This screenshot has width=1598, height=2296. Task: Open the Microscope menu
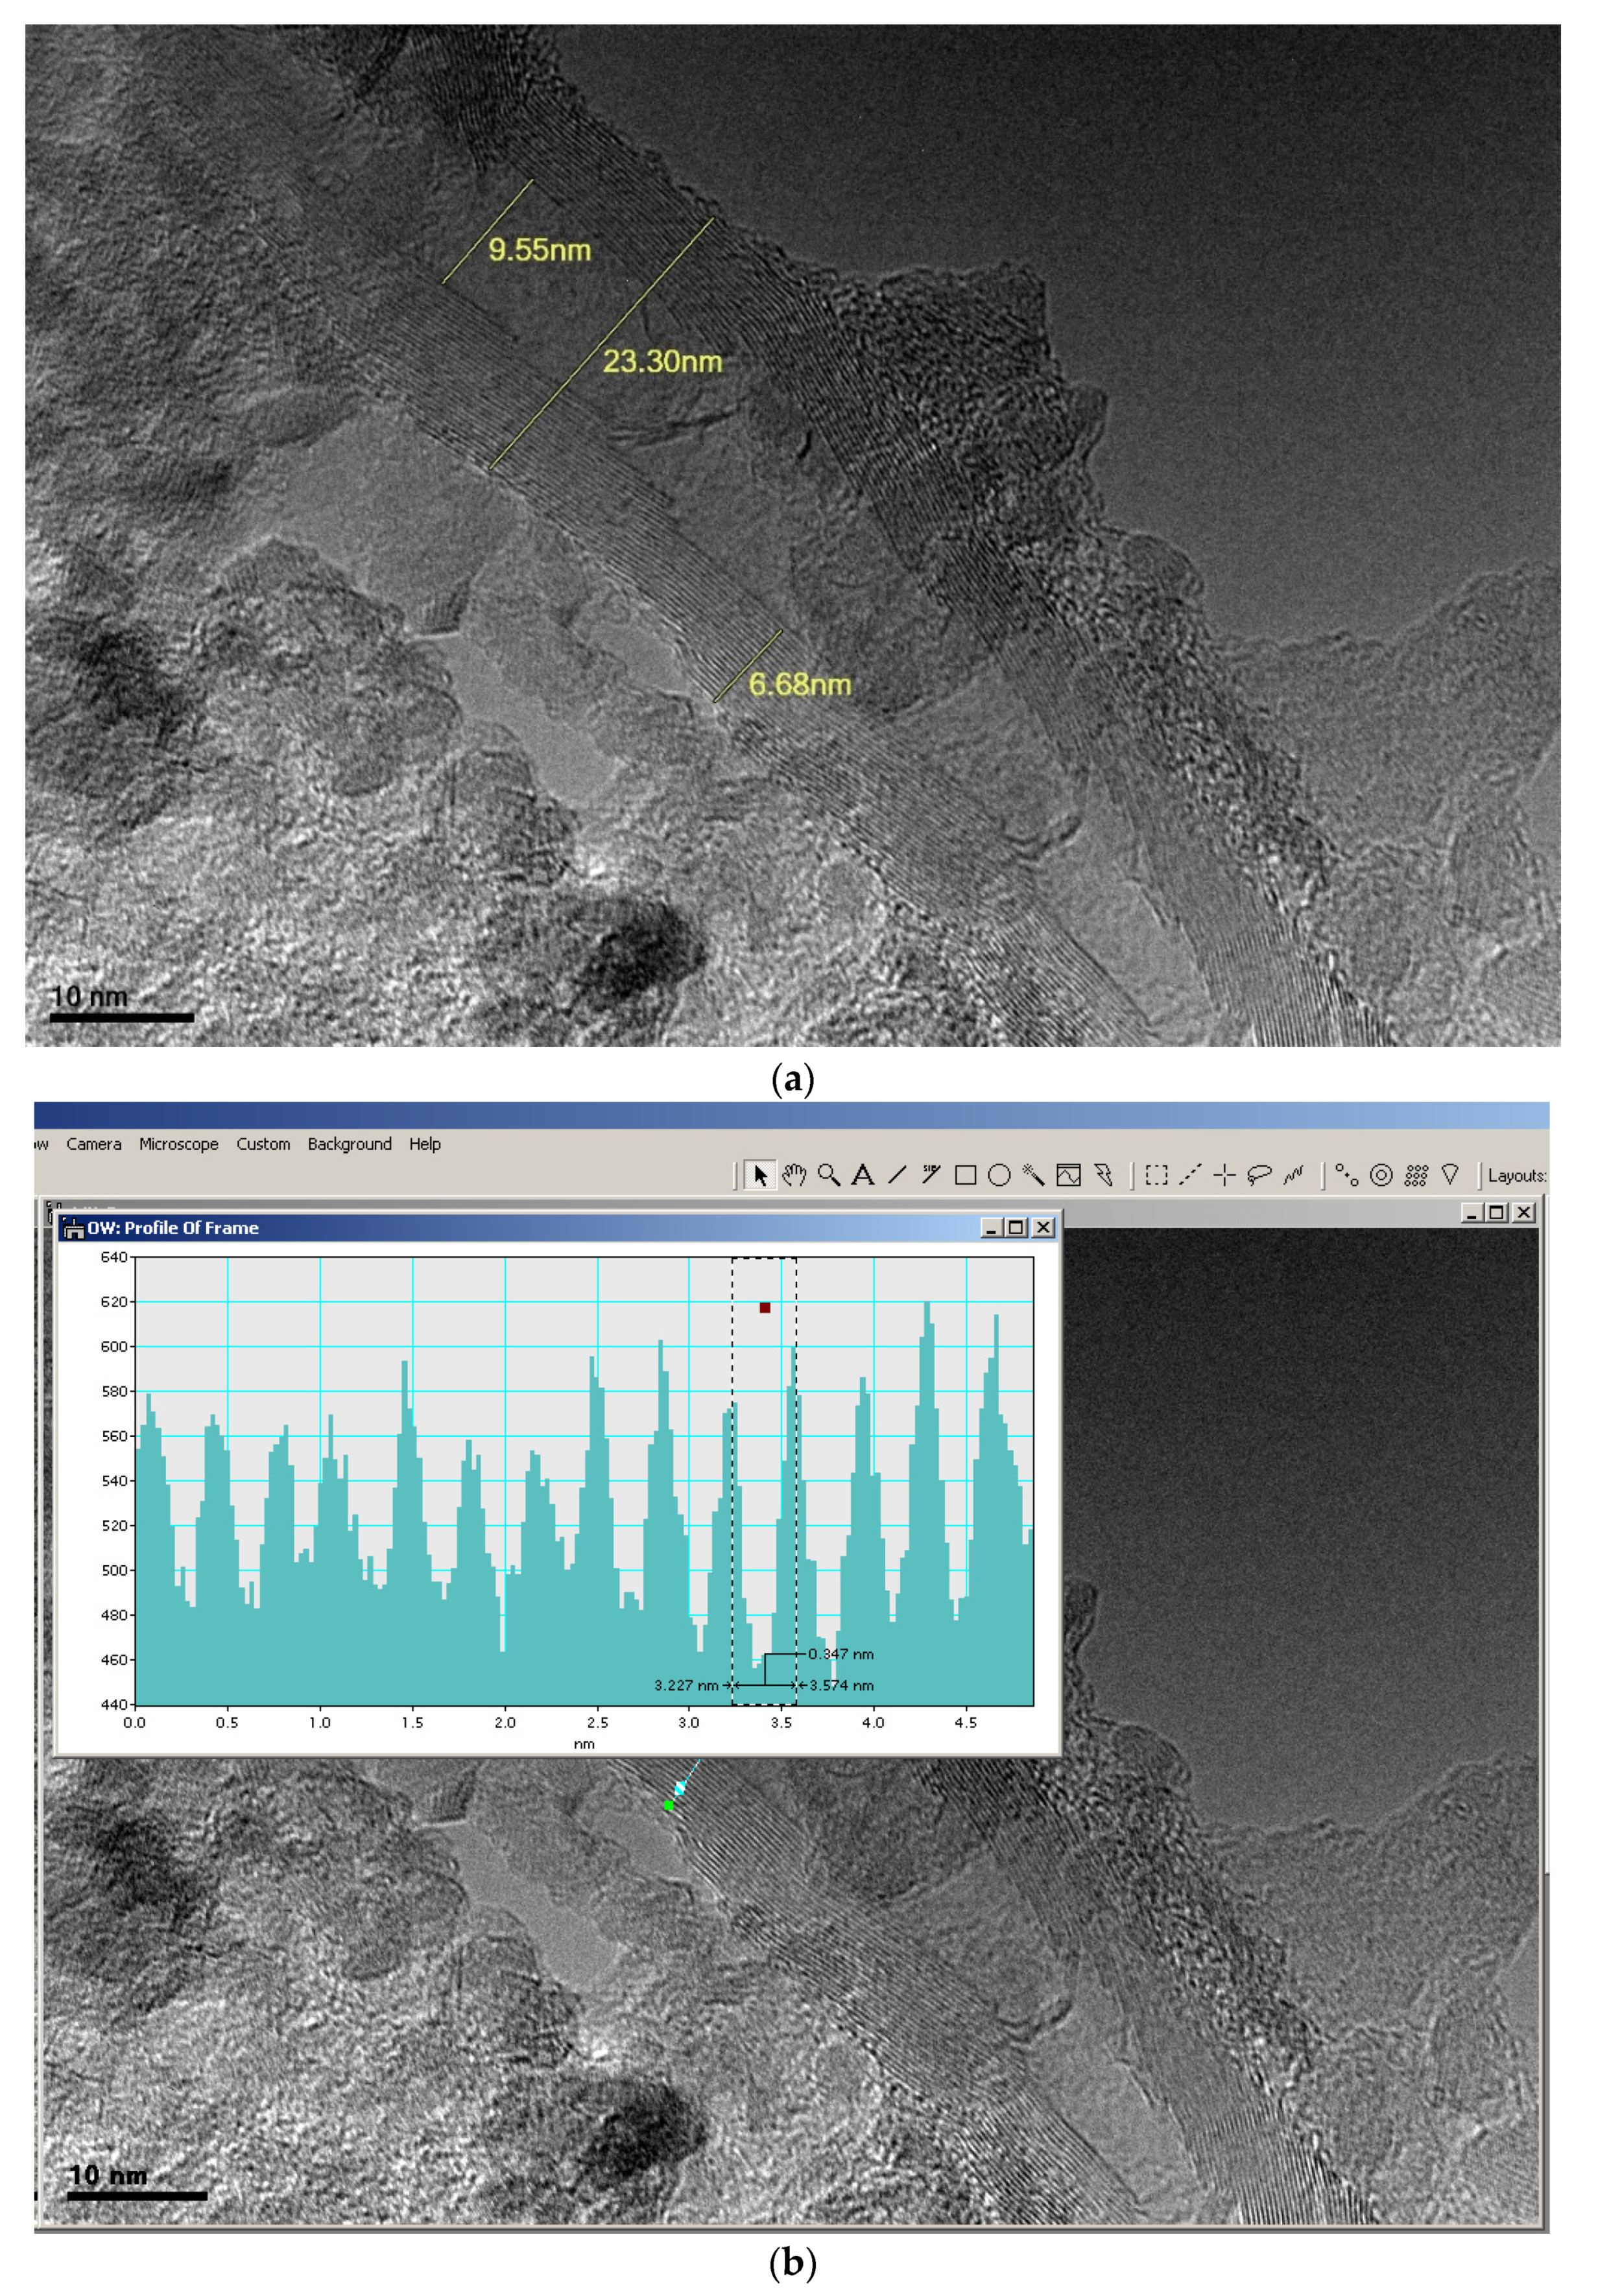(x=178, y=1144)
